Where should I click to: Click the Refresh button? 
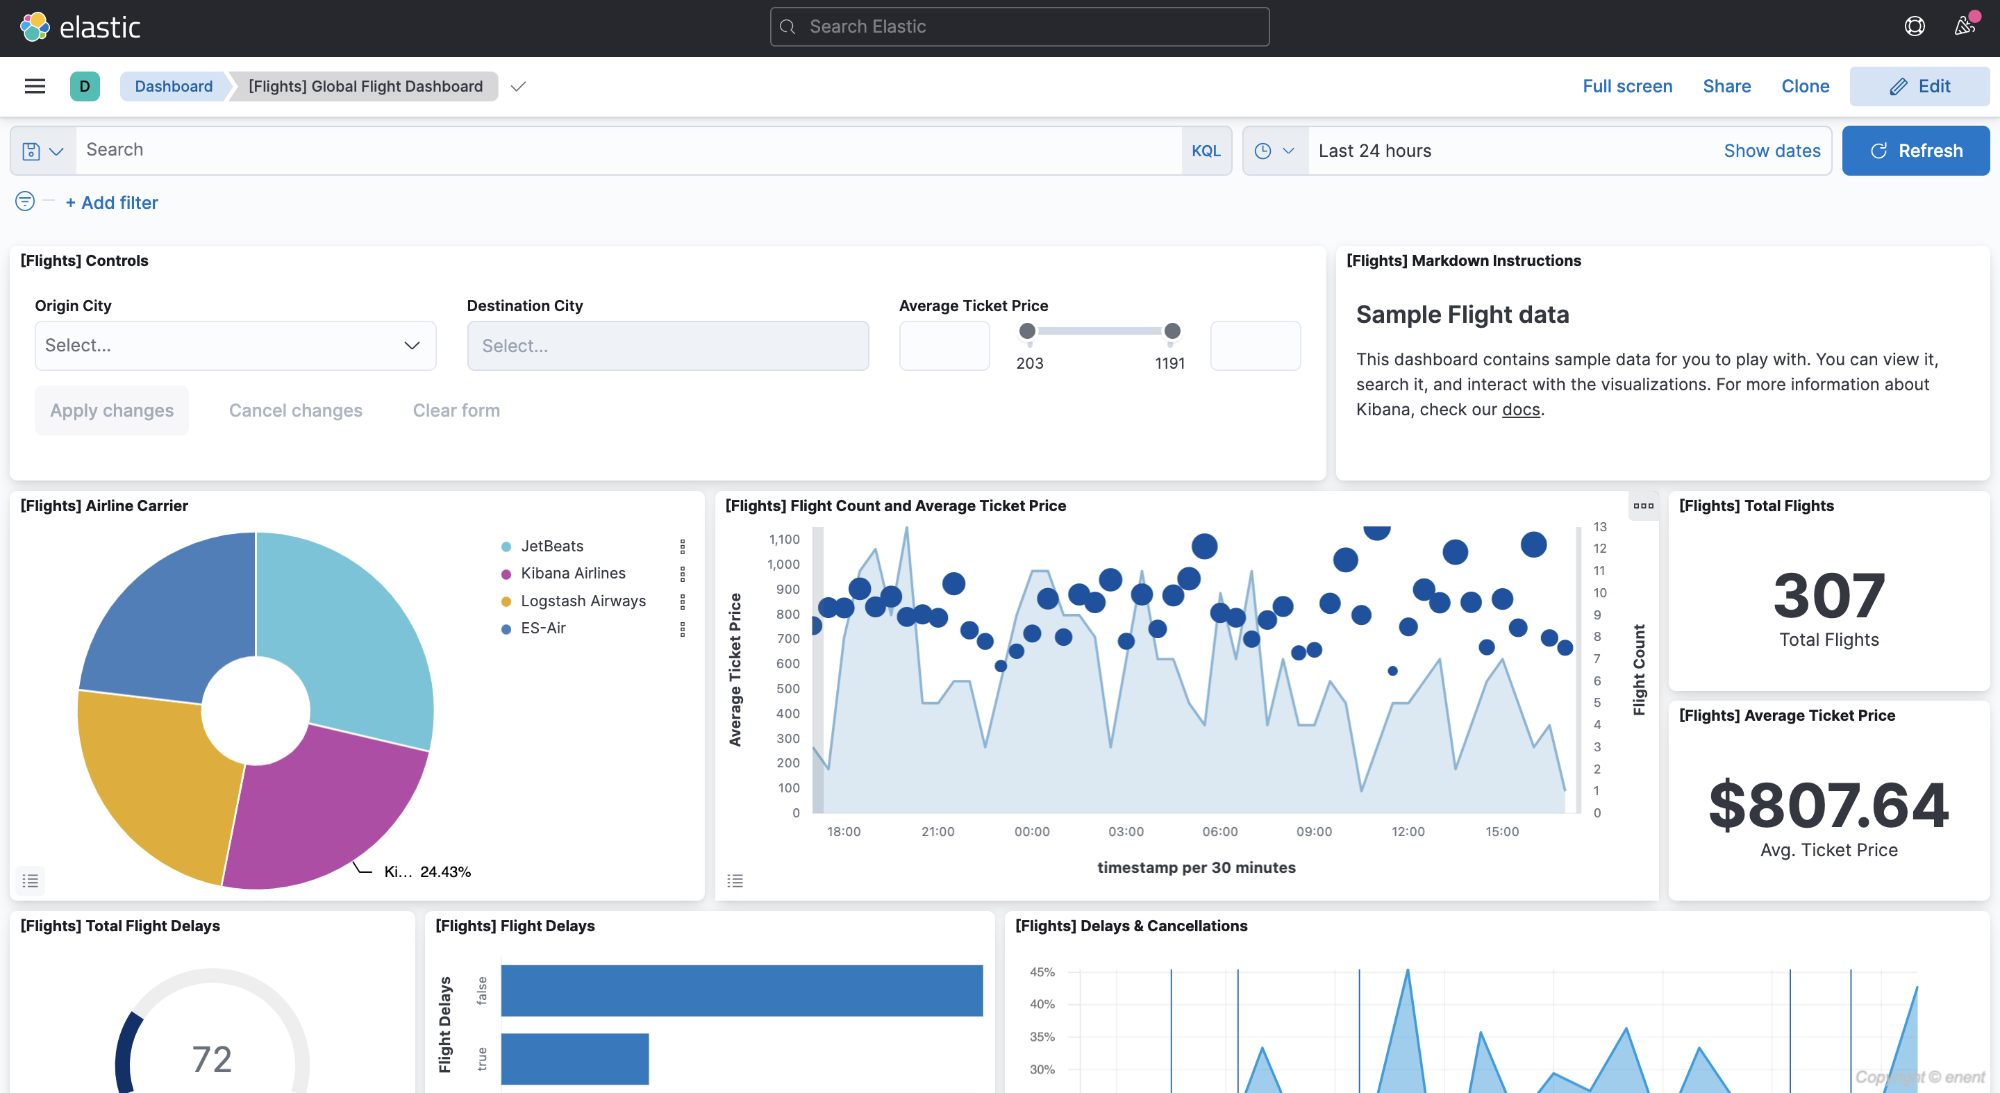click(x=1915, y=151)
